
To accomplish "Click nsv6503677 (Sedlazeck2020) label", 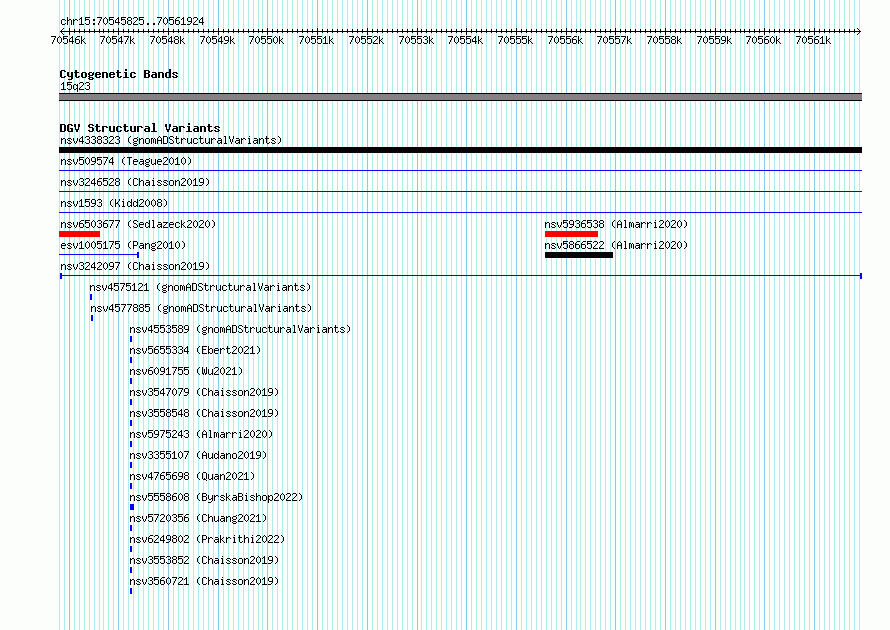I will pyautogui.click(x=138, y=224).
